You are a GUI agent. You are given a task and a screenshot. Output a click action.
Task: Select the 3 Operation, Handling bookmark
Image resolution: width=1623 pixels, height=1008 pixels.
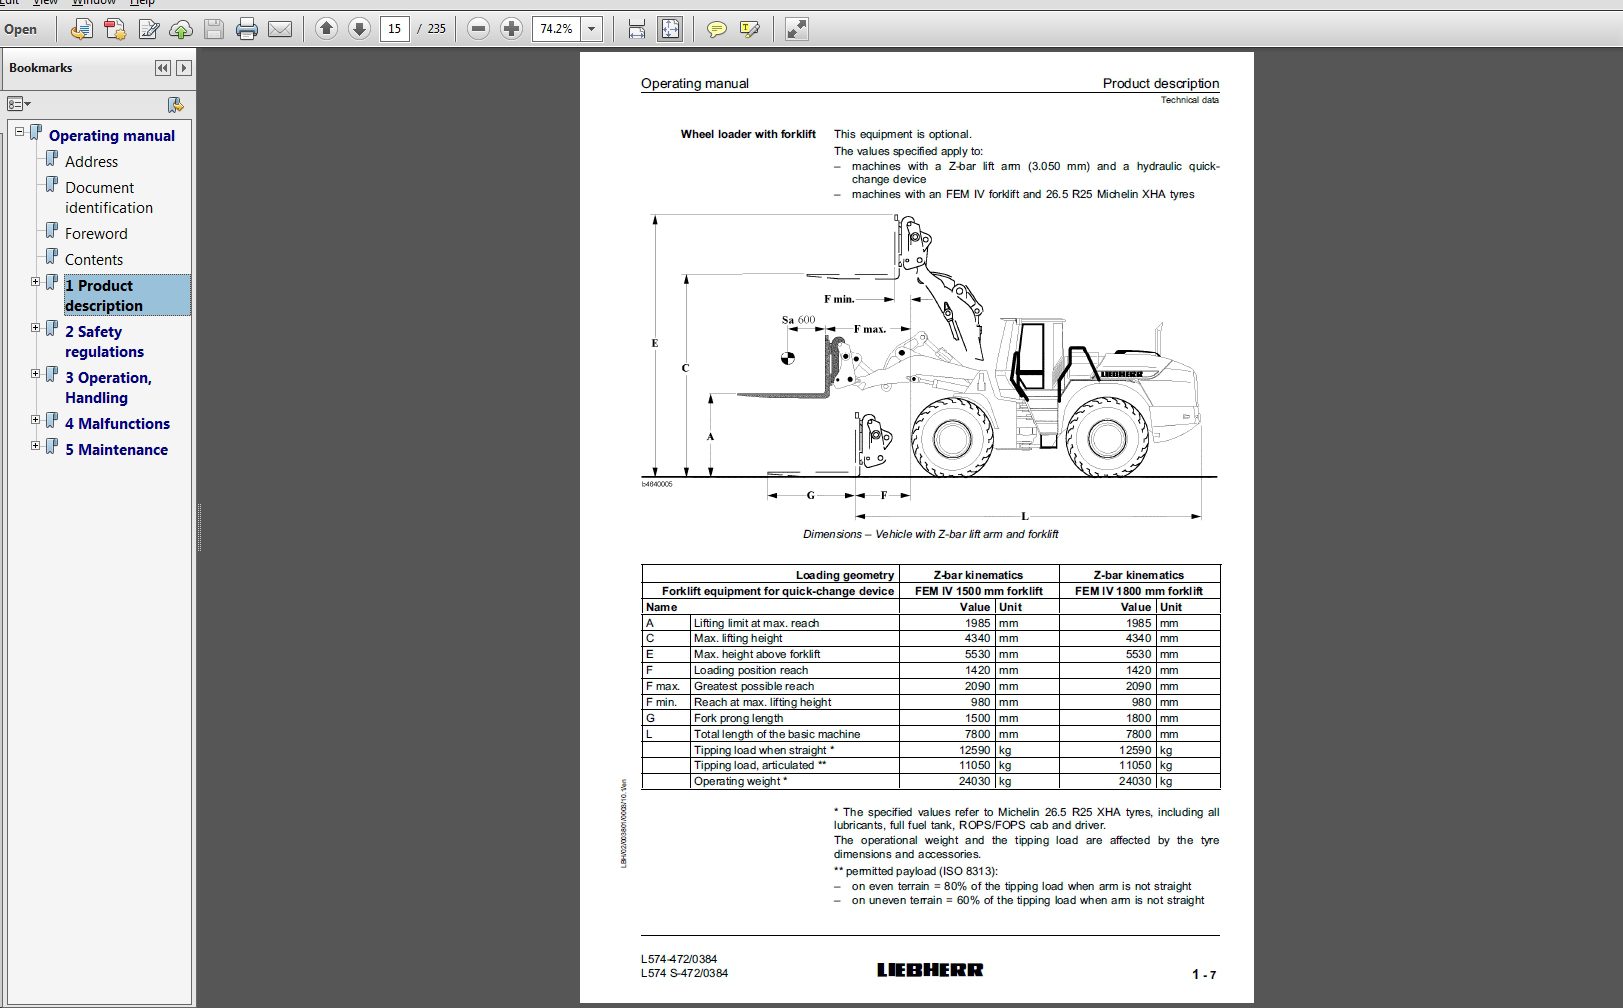tap(108, 388)
